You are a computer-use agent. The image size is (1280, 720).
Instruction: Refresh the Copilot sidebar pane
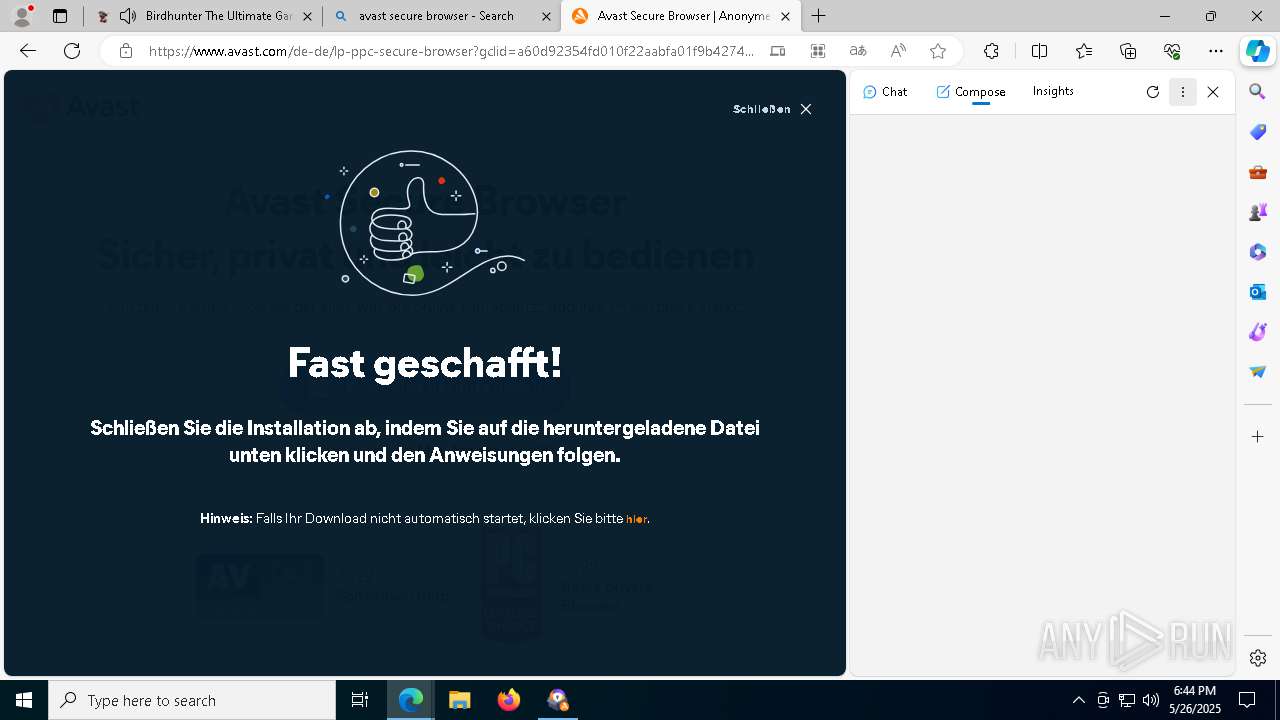[x=1153, y=92]
